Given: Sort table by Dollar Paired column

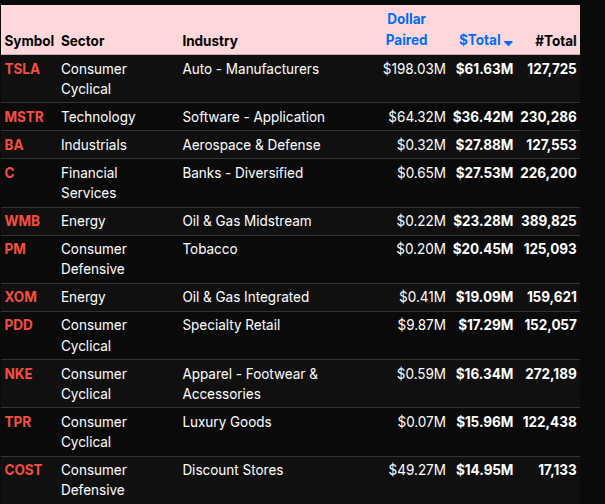Looking at the screenshot, I should pyautogui.click(x=406, y=30).
